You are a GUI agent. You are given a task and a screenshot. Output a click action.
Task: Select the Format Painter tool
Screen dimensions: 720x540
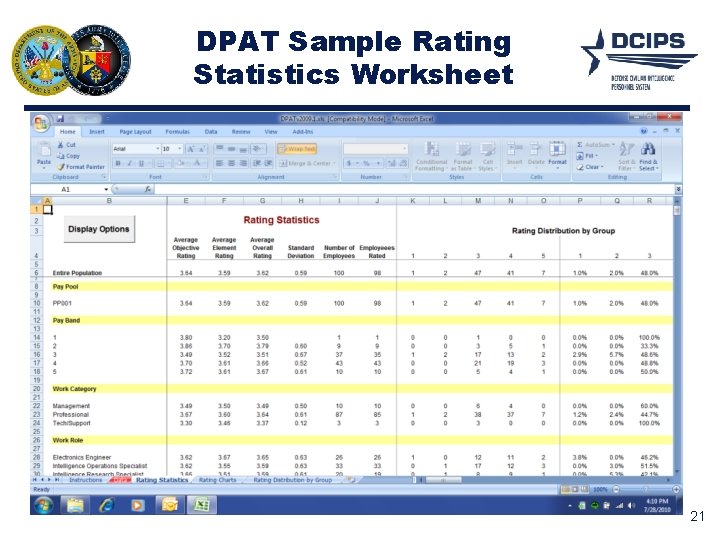click(x=81, y=167)
